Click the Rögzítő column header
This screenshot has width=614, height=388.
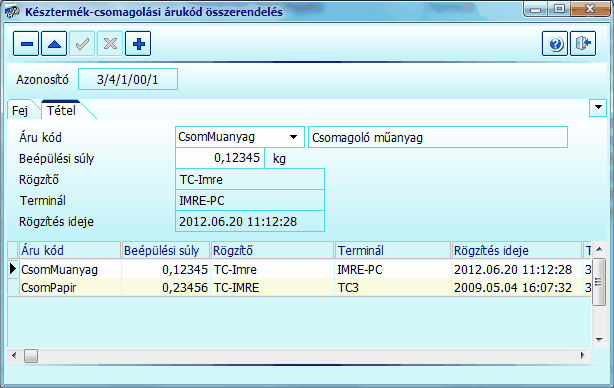point(273,251)
